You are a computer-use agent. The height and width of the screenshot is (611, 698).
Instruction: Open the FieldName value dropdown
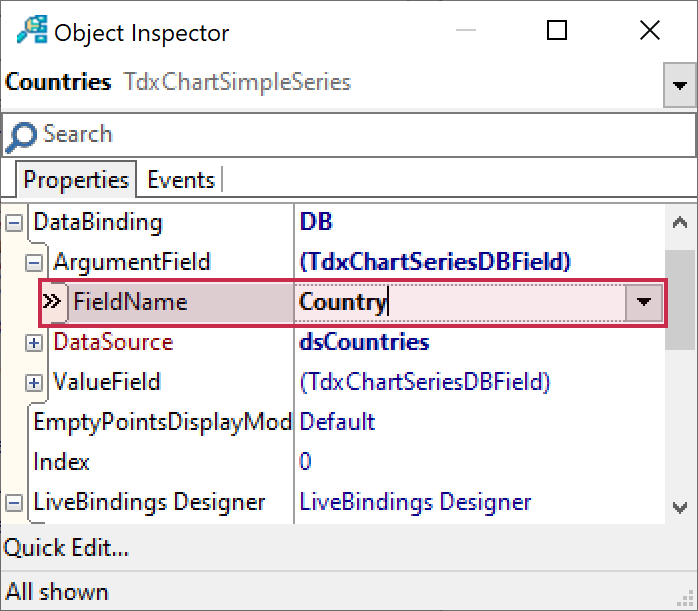pyautogui.click(x=644, y=302)
